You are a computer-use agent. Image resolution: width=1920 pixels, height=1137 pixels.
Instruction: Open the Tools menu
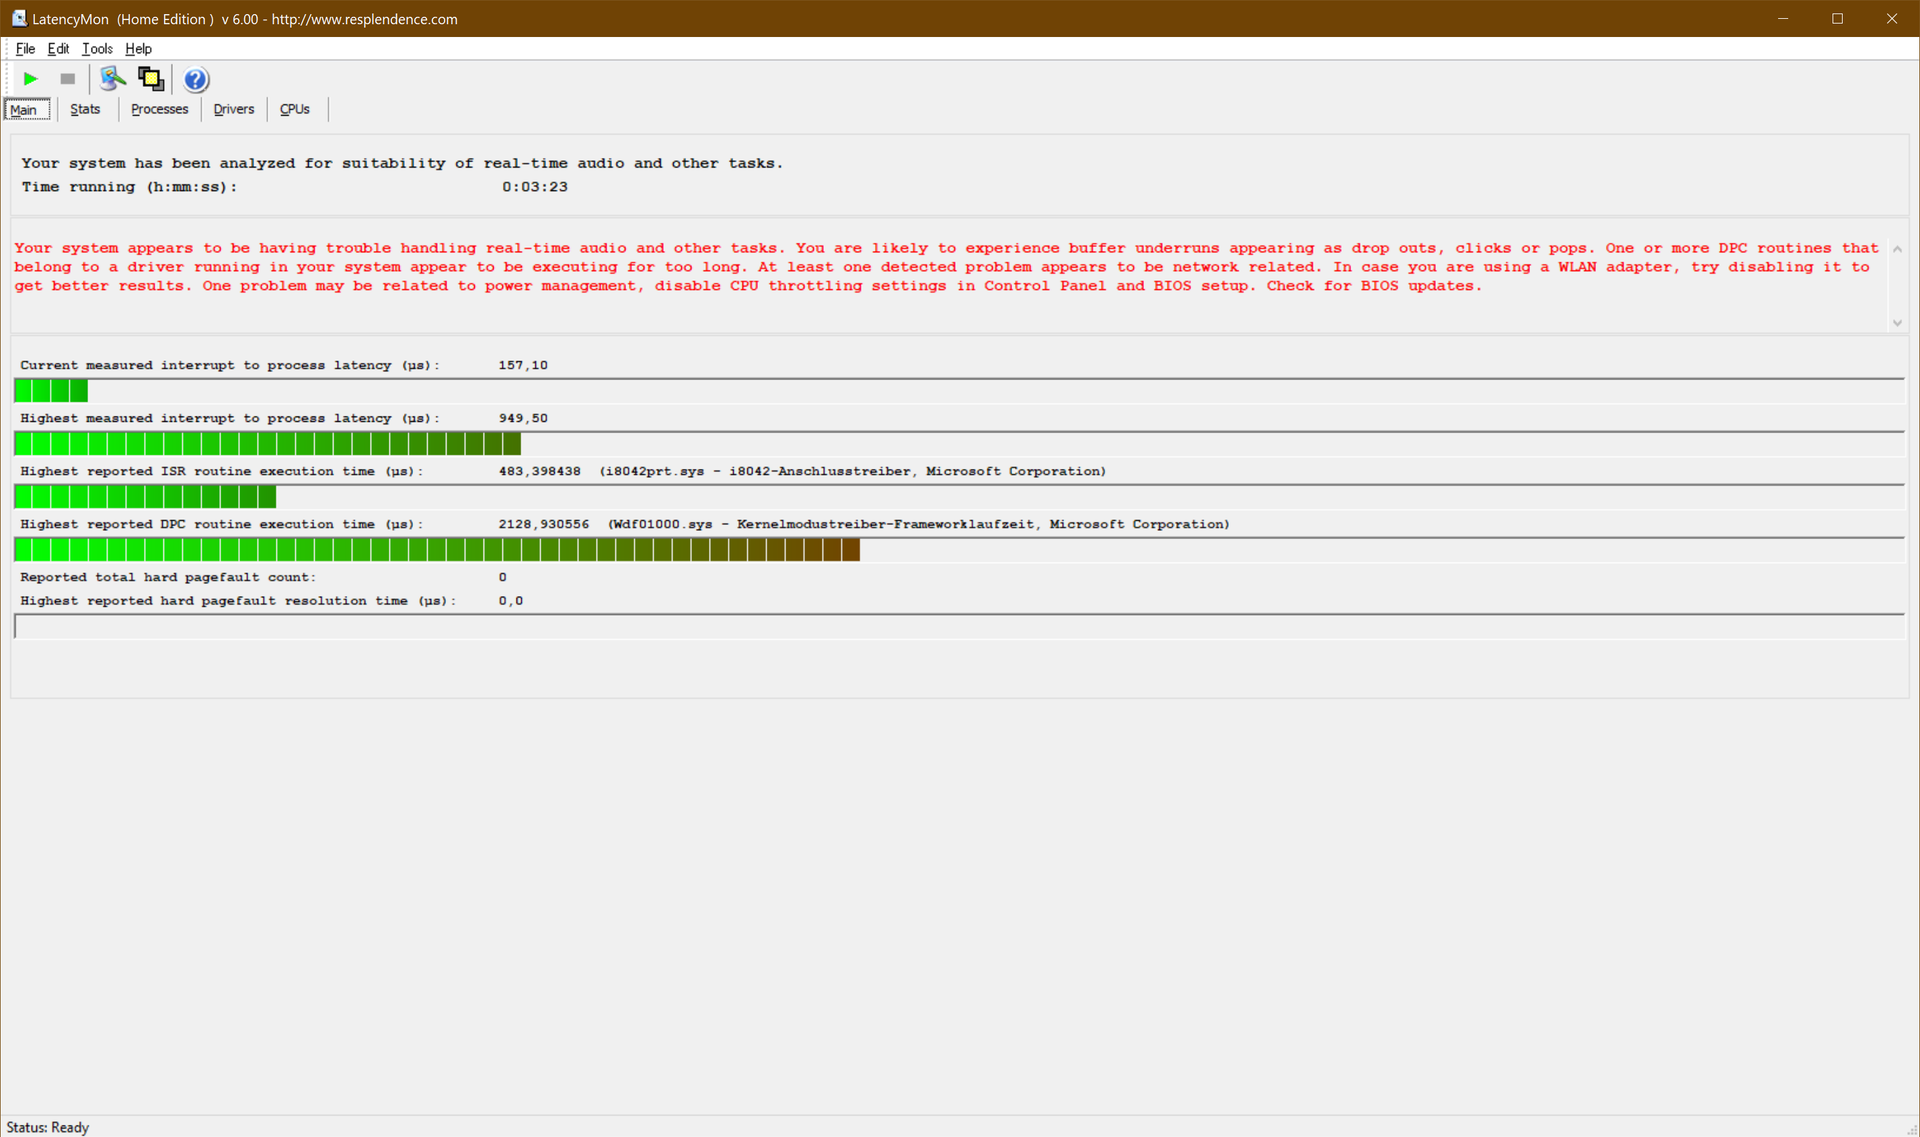(97, 48)
